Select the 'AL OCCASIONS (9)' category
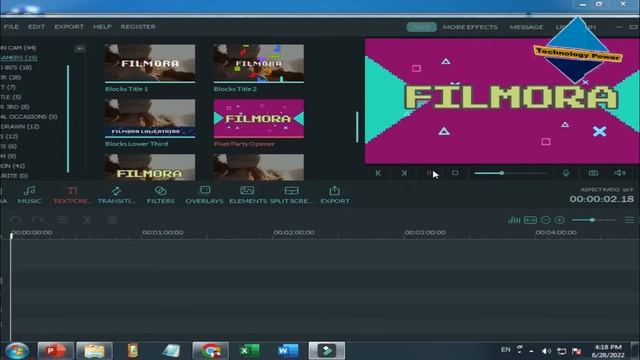Image resolution: width=640 pixels, height=360 pixels. click(29, 117)
